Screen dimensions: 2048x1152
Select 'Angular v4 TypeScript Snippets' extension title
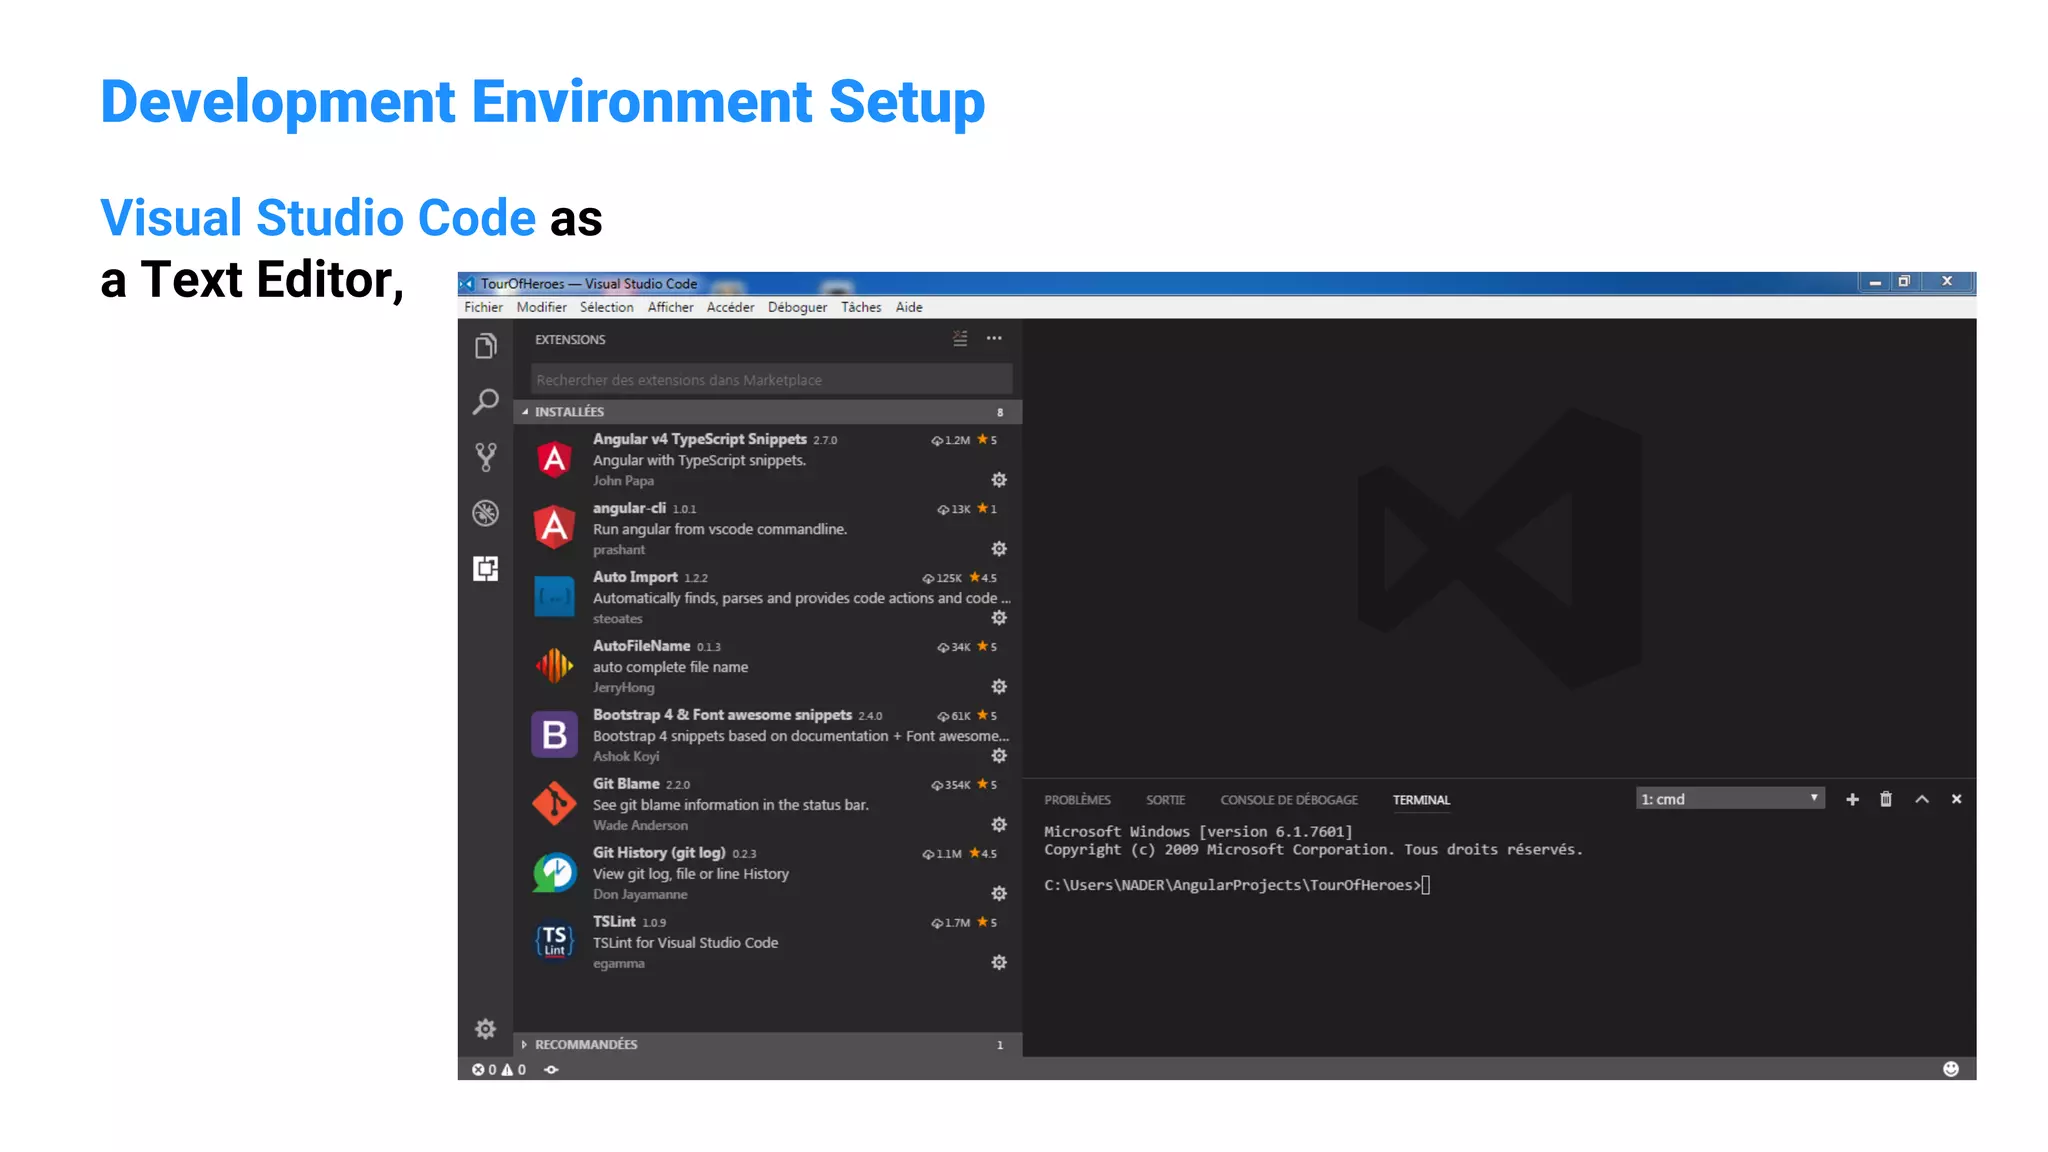(x=700, y=439)
